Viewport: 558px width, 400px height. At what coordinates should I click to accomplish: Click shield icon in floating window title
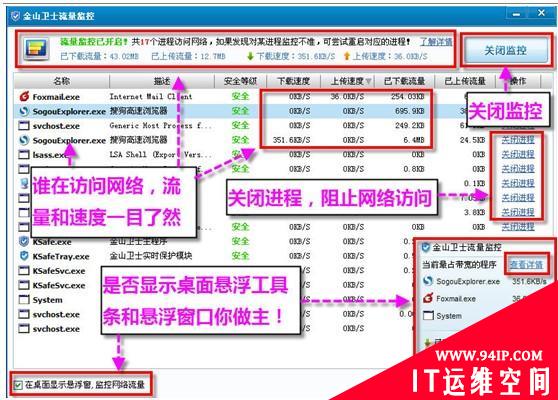(x=425, y=247)
